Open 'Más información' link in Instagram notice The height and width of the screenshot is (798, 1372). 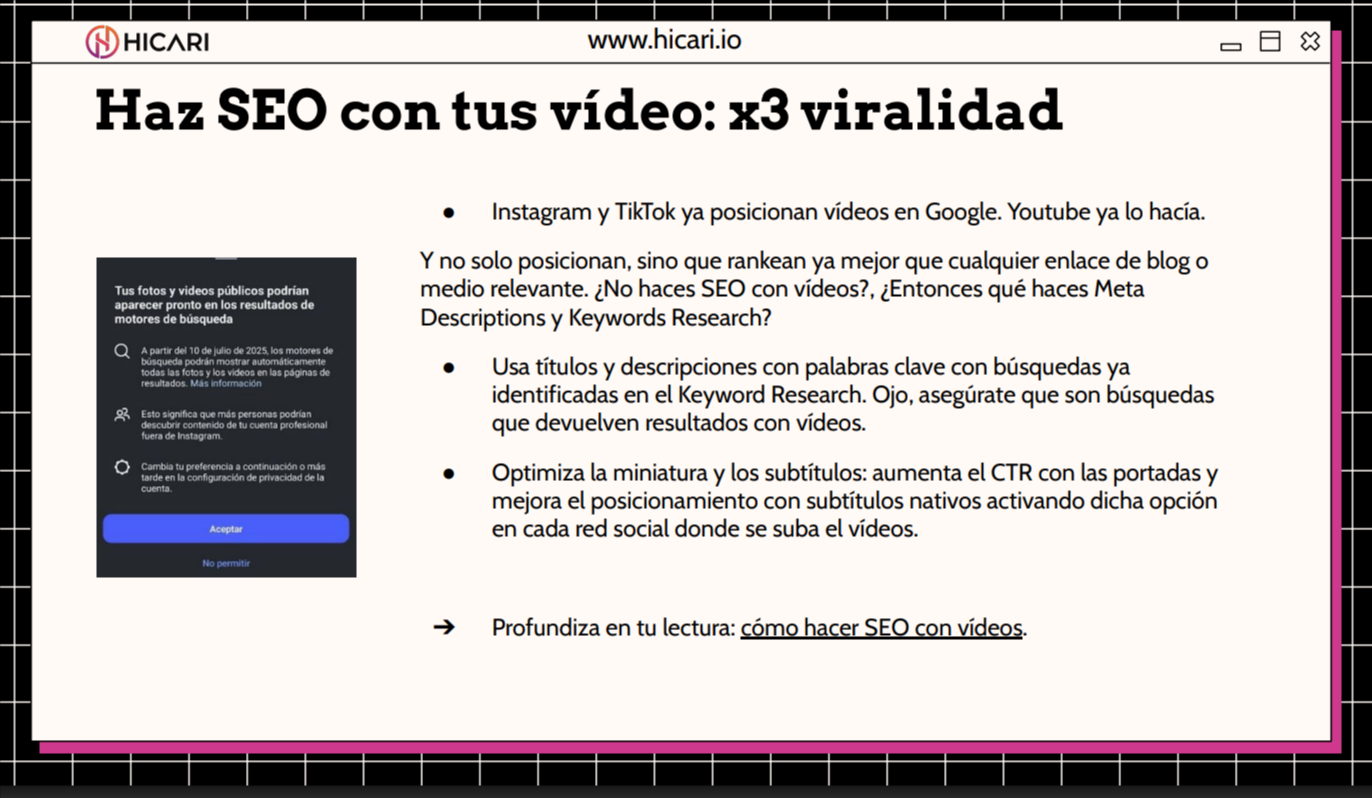(x=226, y=383)
